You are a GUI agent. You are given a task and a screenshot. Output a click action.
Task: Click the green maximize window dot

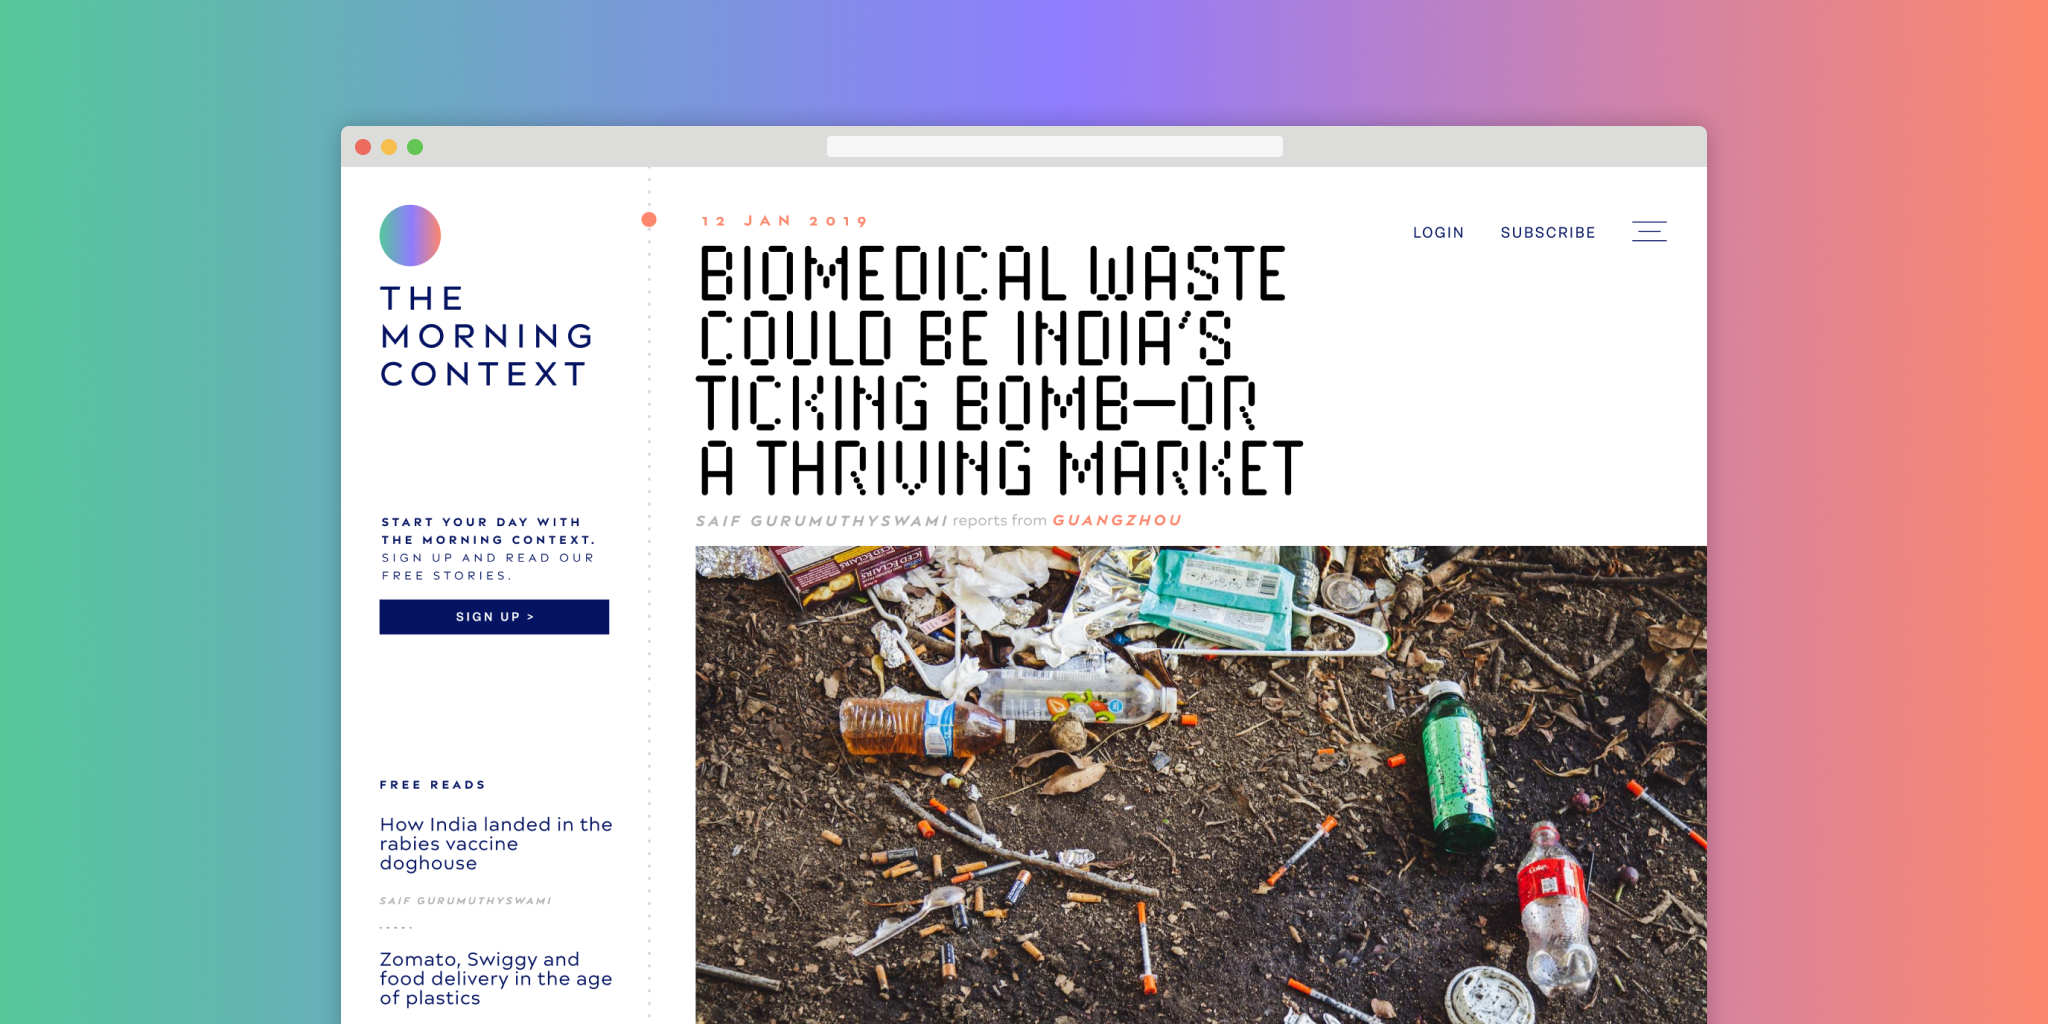coord(415,147)
